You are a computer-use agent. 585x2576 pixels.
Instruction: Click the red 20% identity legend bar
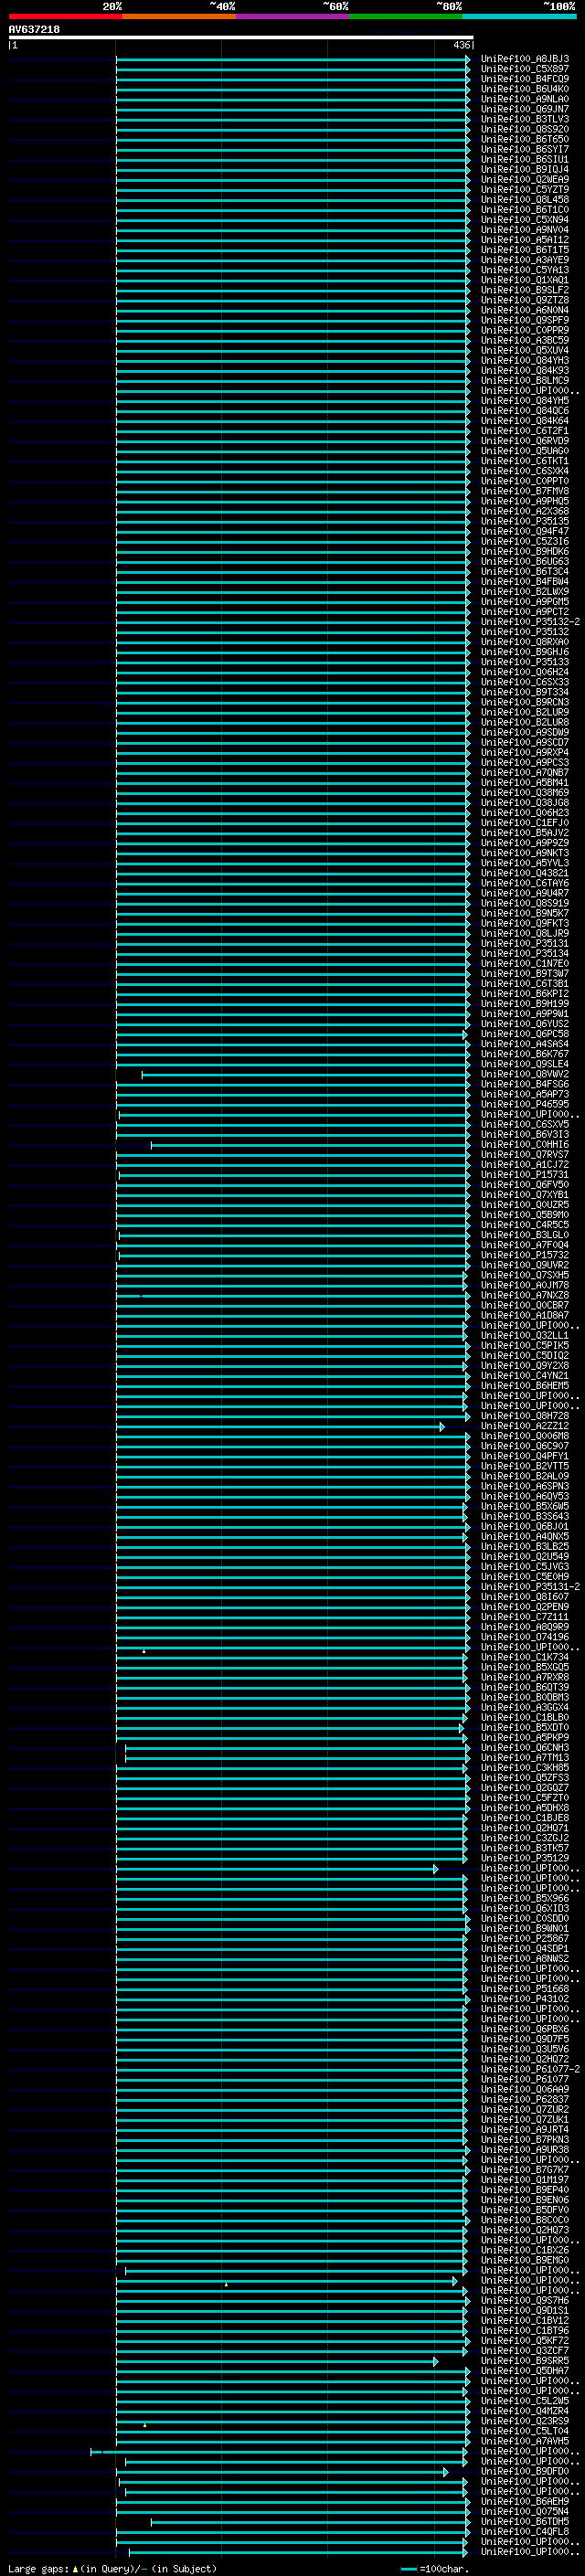click(x=65, y=16)
